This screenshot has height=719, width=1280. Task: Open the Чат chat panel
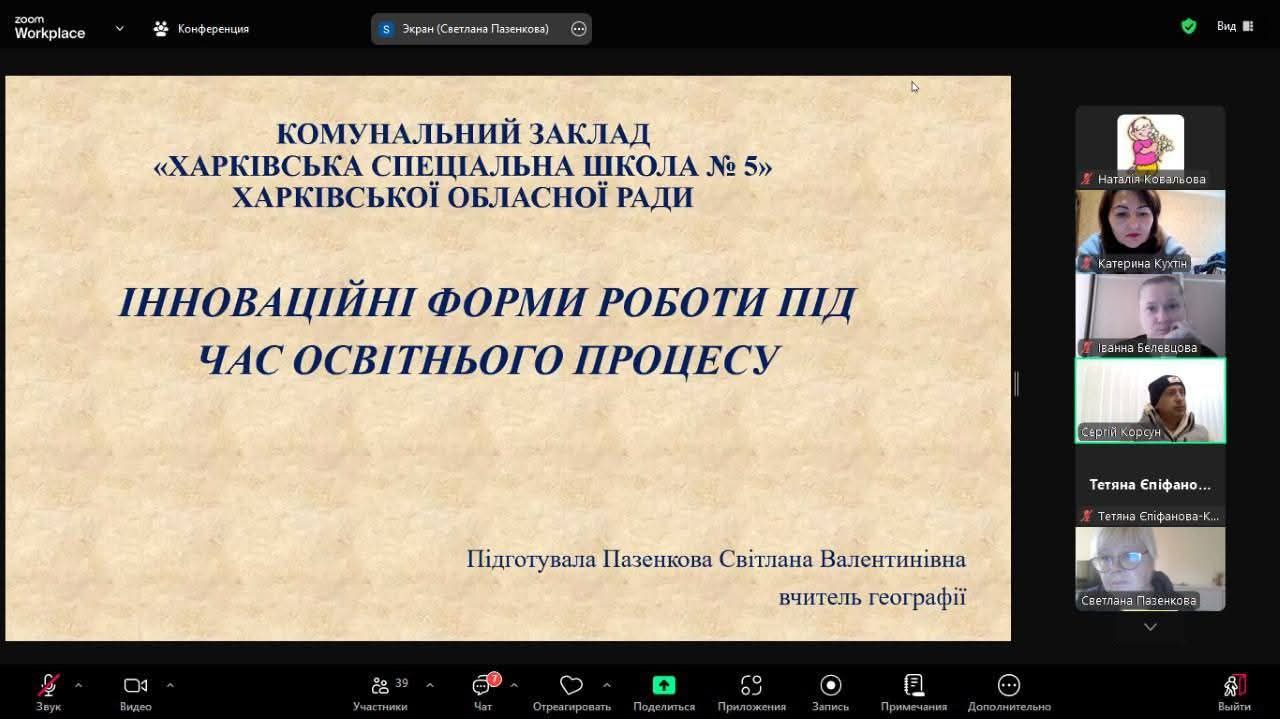[x=483, y=686]
